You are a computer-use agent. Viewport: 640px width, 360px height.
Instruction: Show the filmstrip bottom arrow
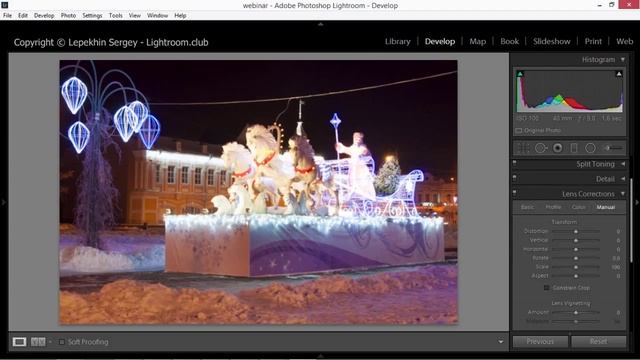[320, 356]
